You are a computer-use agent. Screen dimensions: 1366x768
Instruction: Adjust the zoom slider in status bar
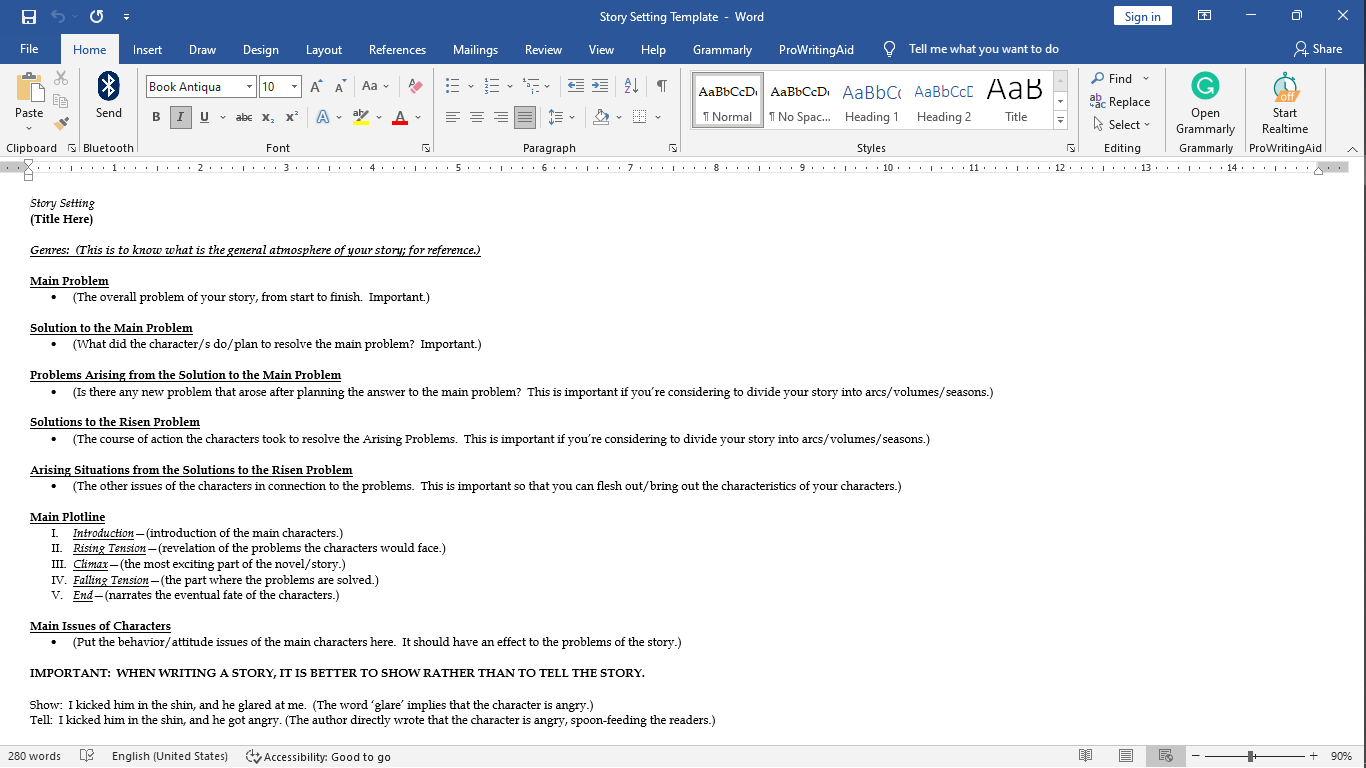[1251, 756]
